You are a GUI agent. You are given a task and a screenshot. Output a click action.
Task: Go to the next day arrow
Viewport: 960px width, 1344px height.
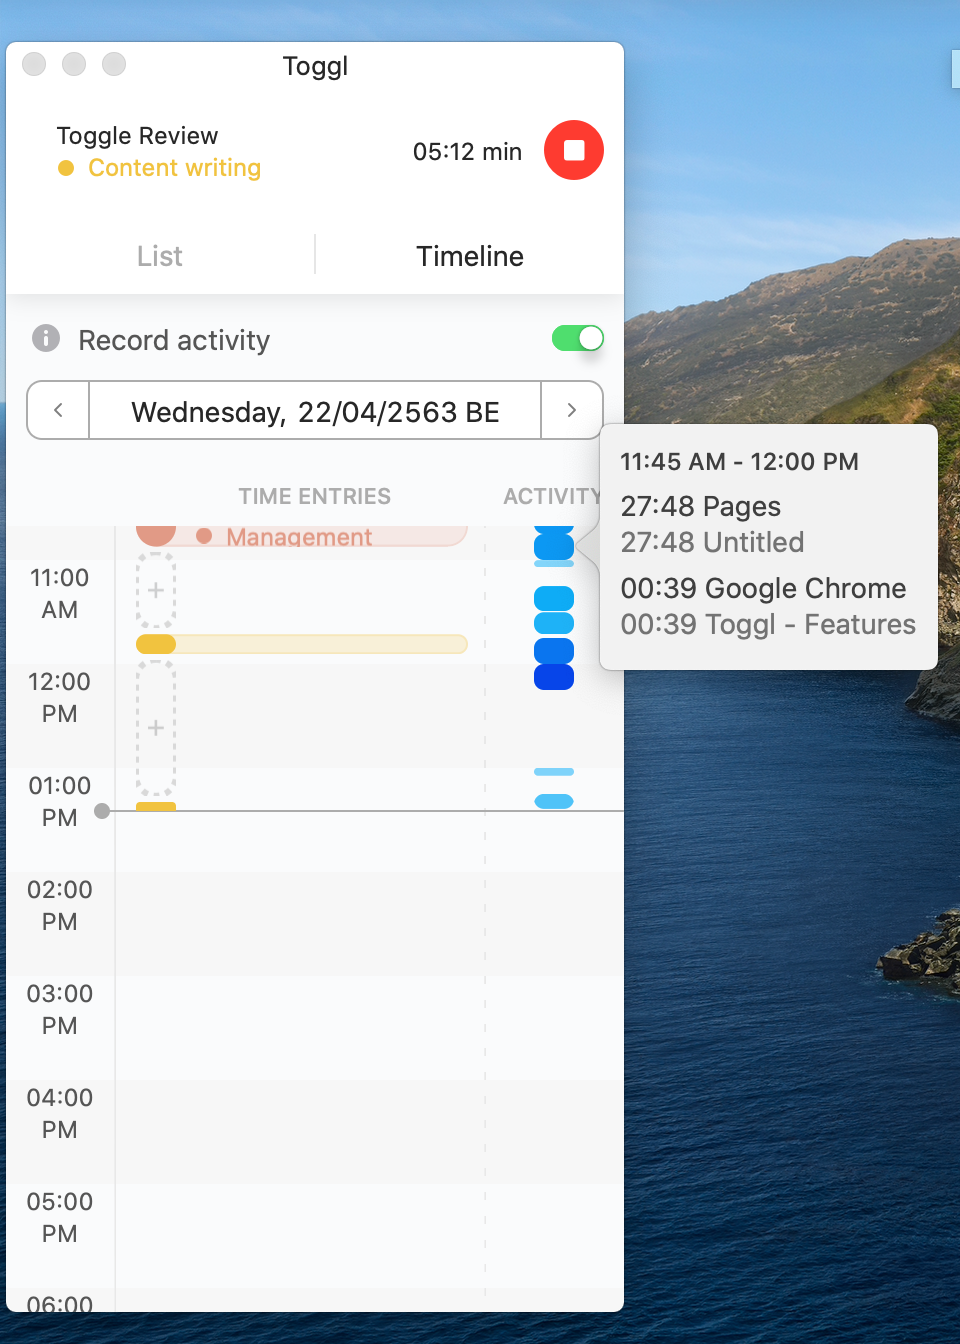(x=572, y=410)
